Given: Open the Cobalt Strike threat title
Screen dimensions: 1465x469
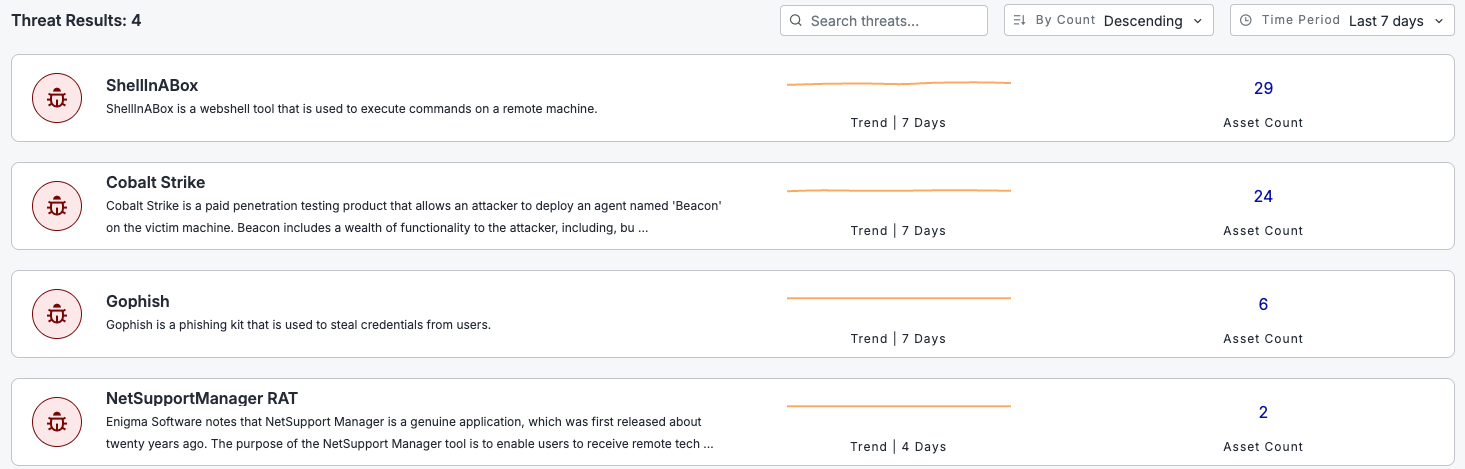Looking at the screenshot, I should (156, 183).
